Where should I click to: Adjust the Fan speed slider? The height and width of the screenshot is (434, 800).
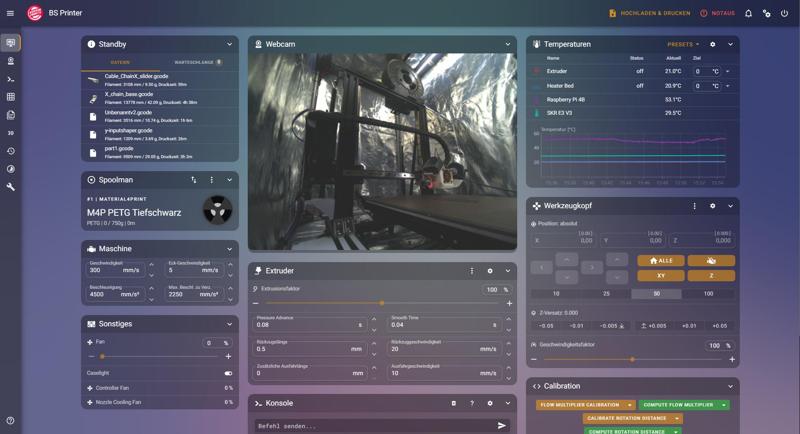tap(159, 356)
